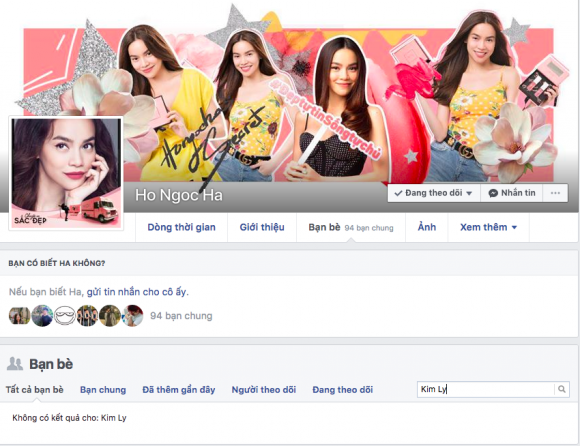Screen dimensions: 580x446
Task: Click the friends silhouette icon beside Bạn bè
Action: pyautogui.click(x=15, y=364)
